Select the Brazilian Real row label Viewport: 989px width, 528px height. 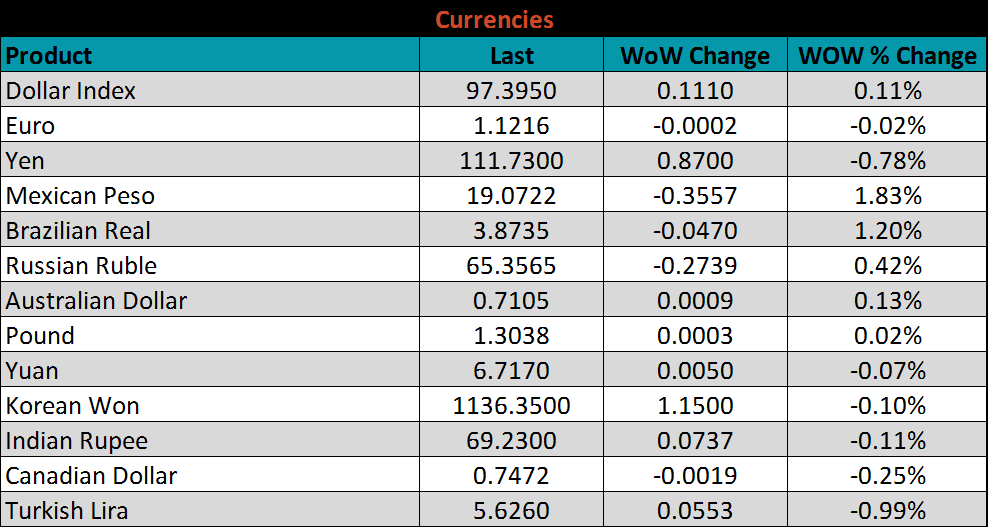(x=79, y=231)
